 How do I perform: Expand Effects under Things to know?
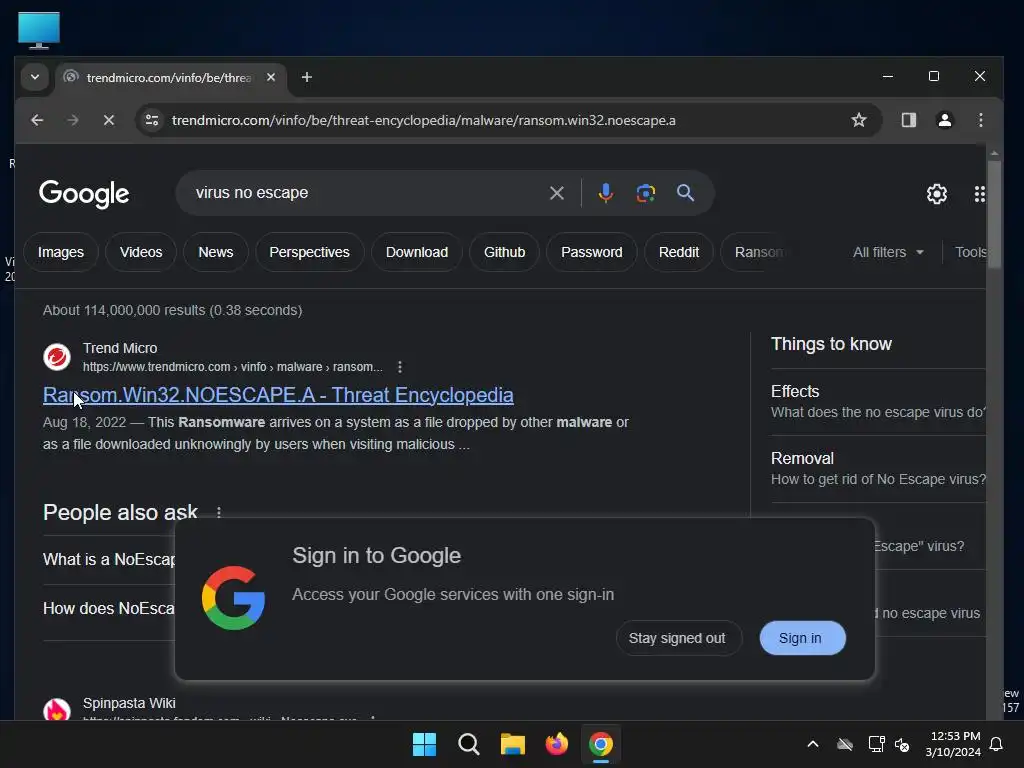(878, 402)
